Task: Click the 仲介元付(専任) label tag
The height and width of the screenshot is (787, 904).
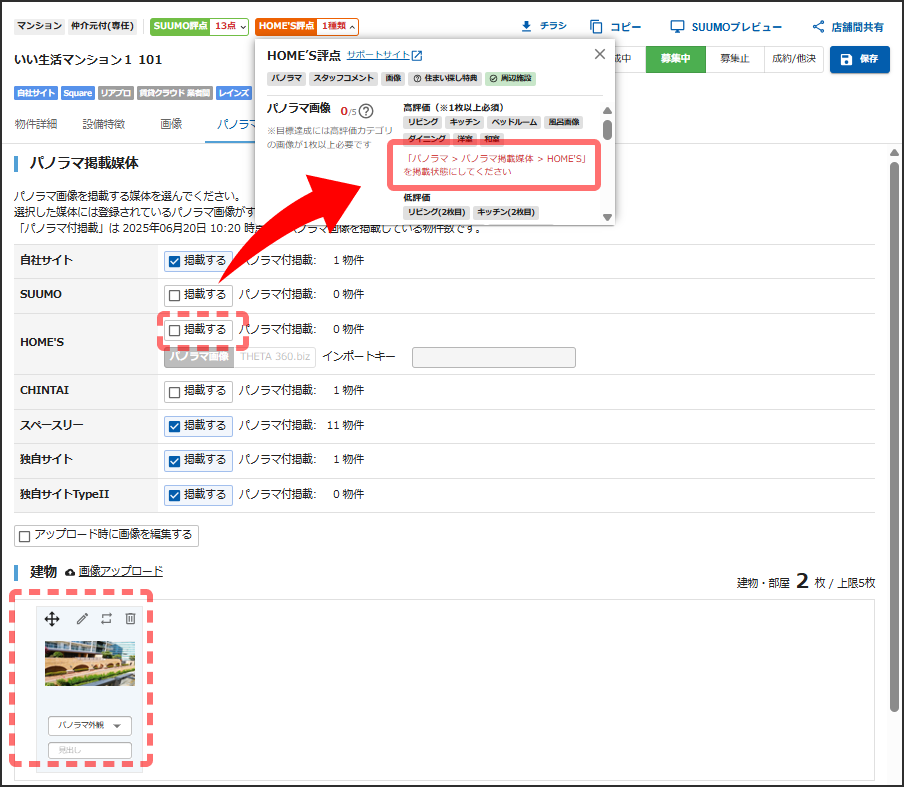Action: (102, 27)
